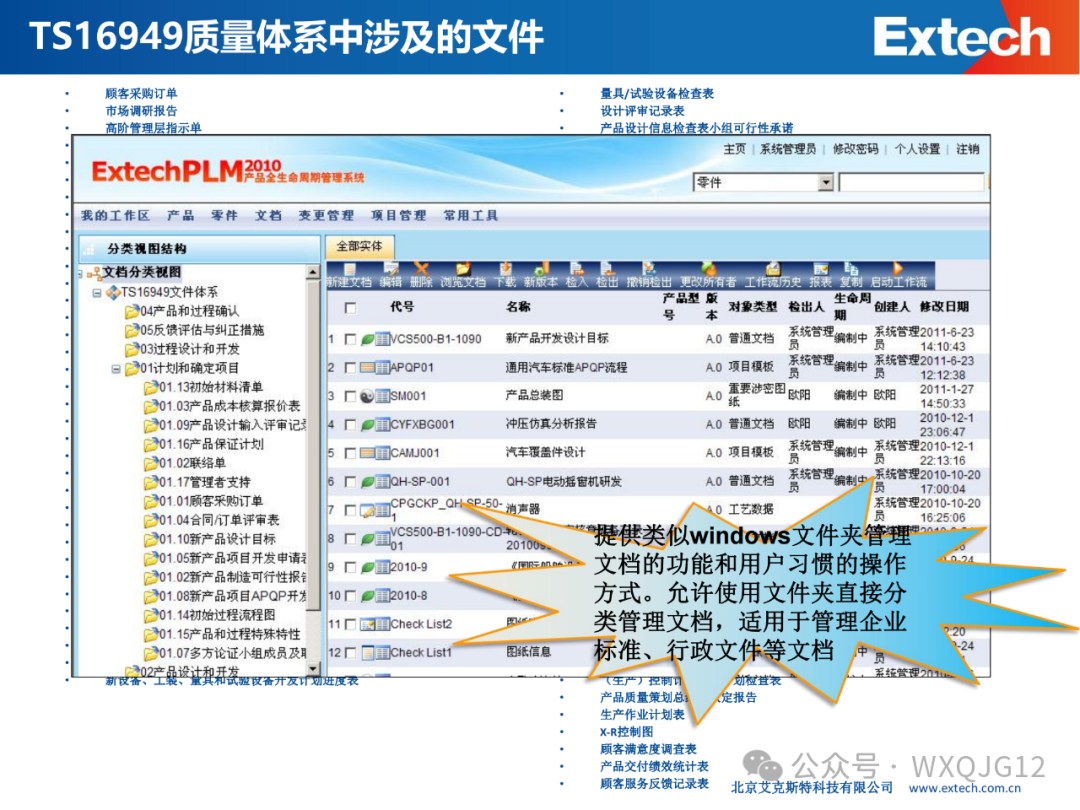Click the 下载 (download) toolbar icon

[506, 269]
